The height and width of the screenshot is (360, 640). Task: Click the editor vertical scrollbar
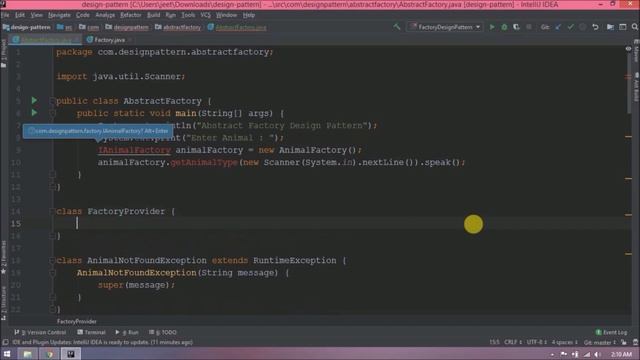tap(629, 82)
